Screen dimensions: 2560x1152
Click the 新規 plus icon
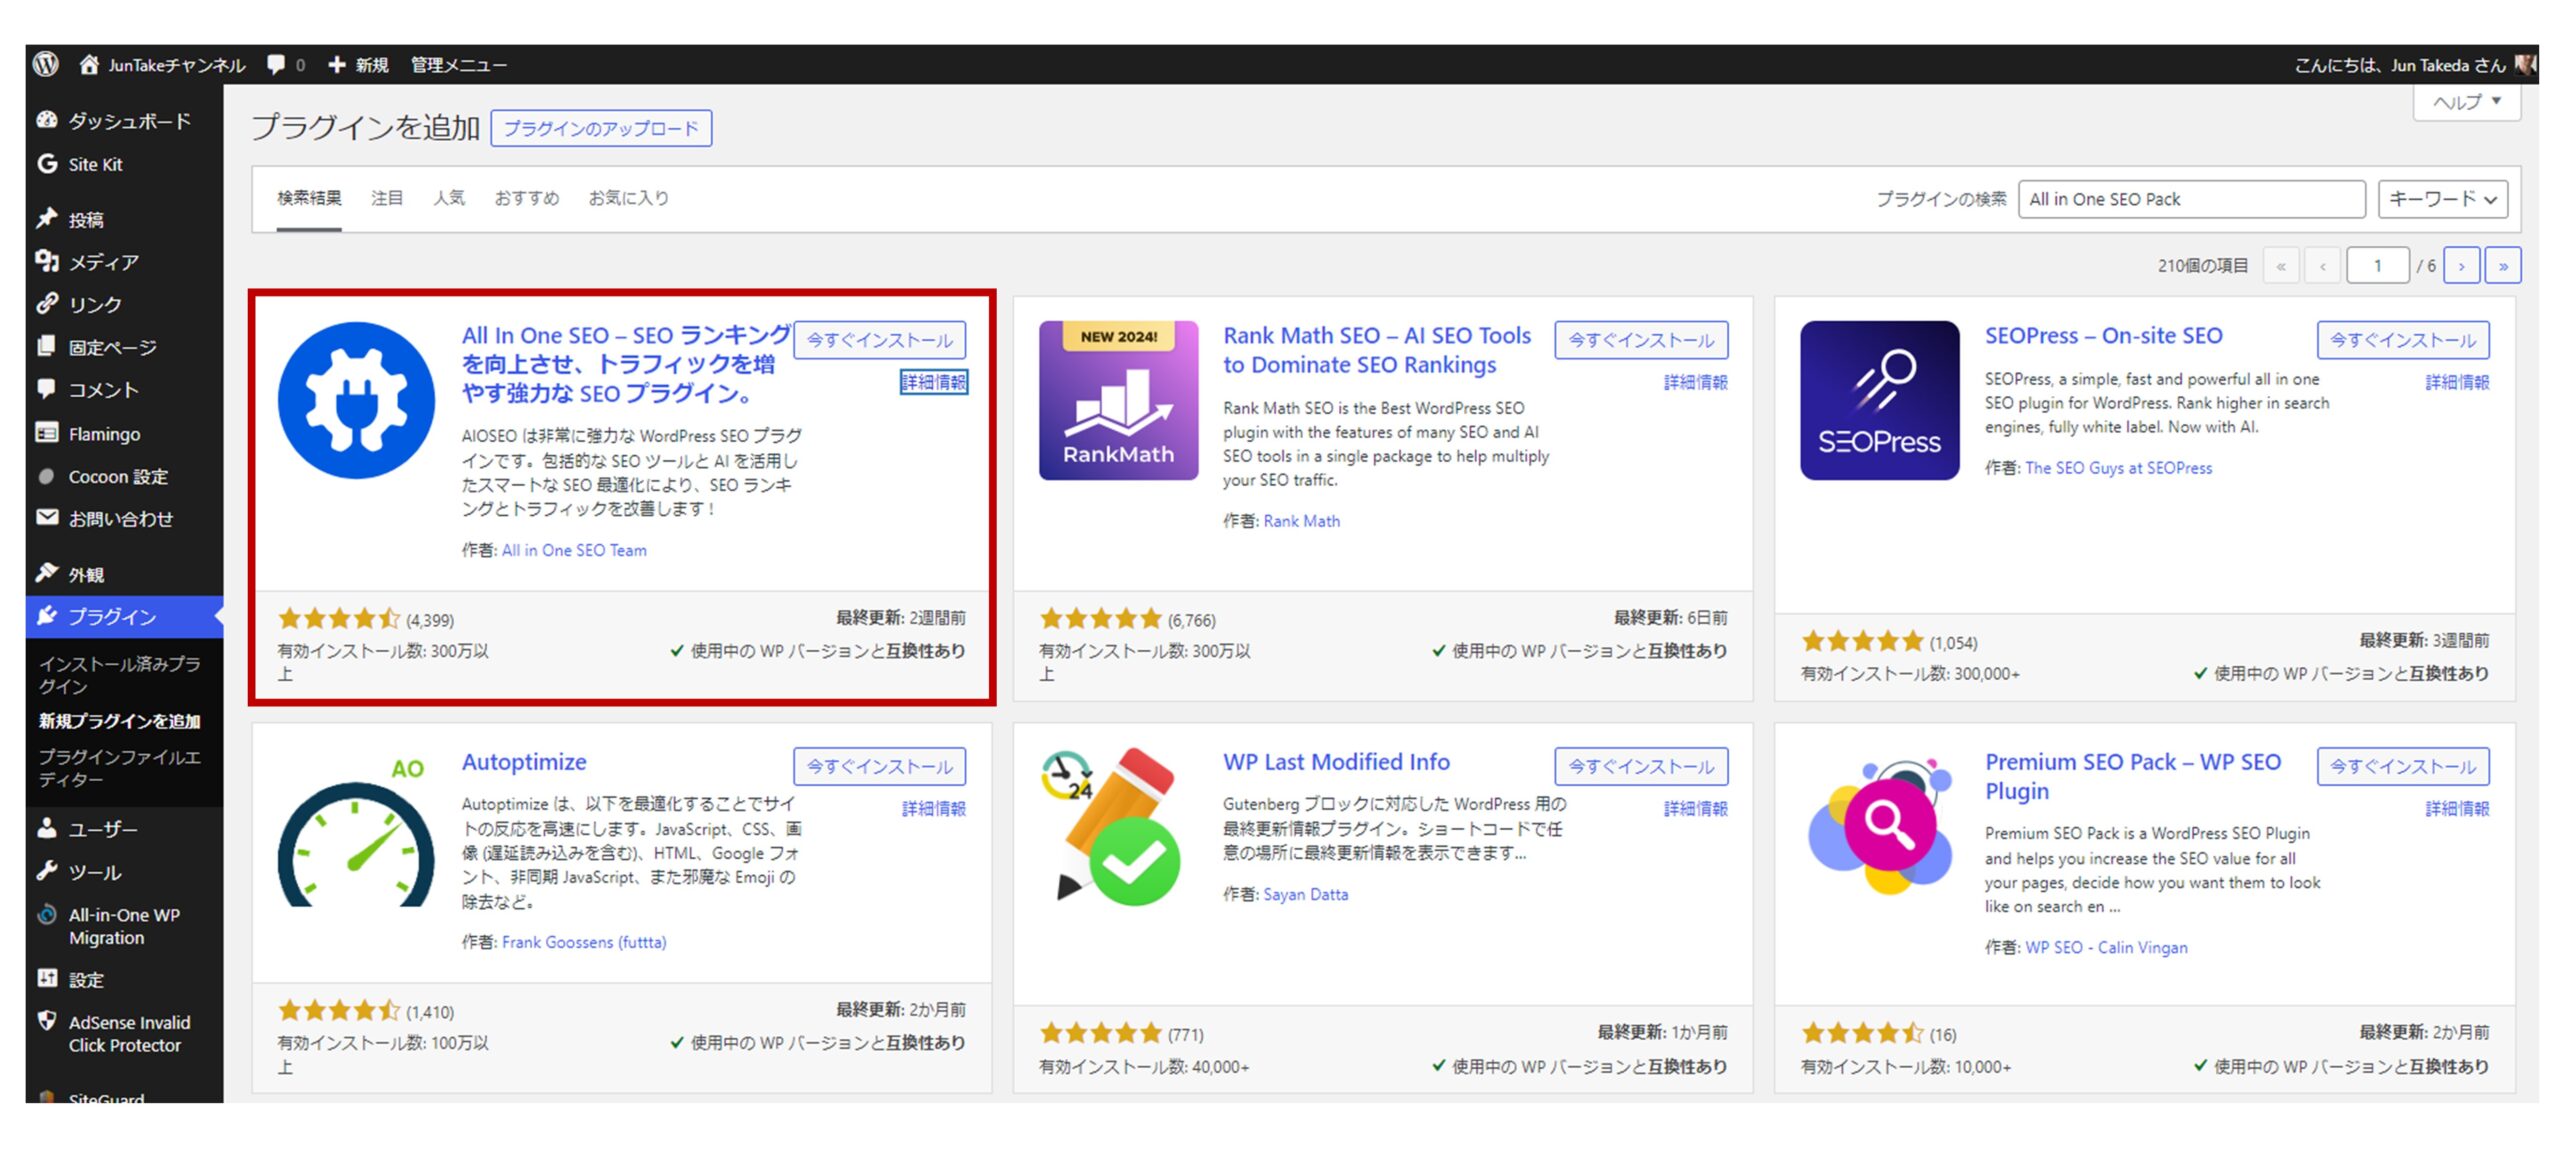click(x=337, y=64)
